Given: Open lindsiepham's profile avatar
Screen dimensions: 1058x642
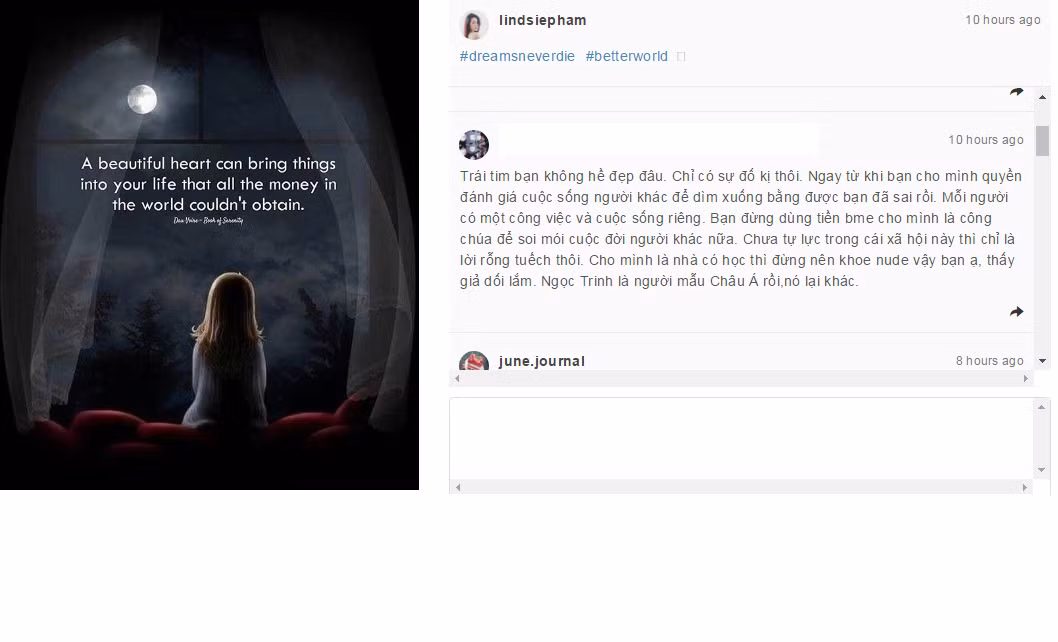Looking at the screenshot, I should [474, 25].
